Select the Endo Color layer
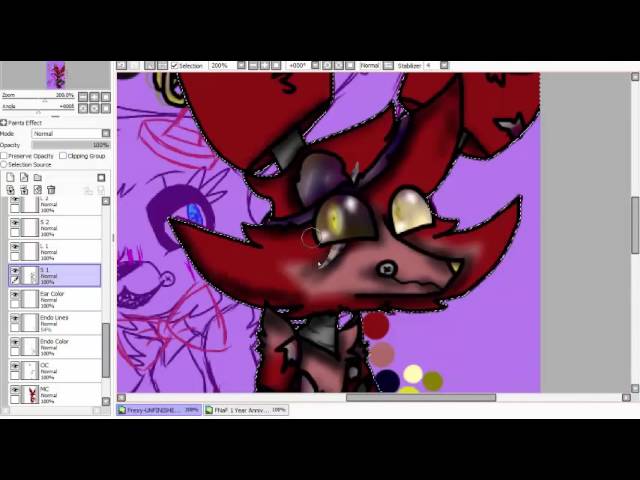Image resolution: width=640 pixels, height=480 pixels. (55, 347)
